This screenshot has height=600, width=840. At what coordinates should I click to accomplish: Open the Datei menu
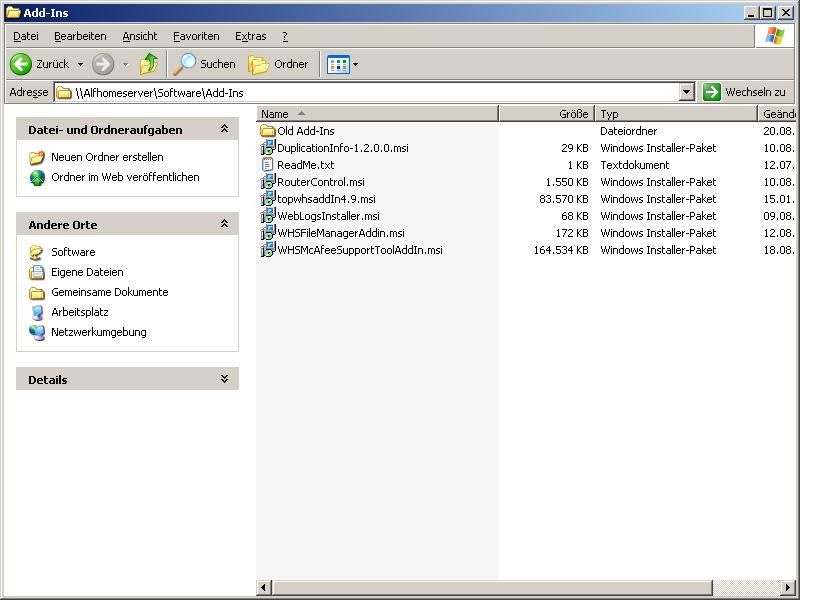pos(26,36)
